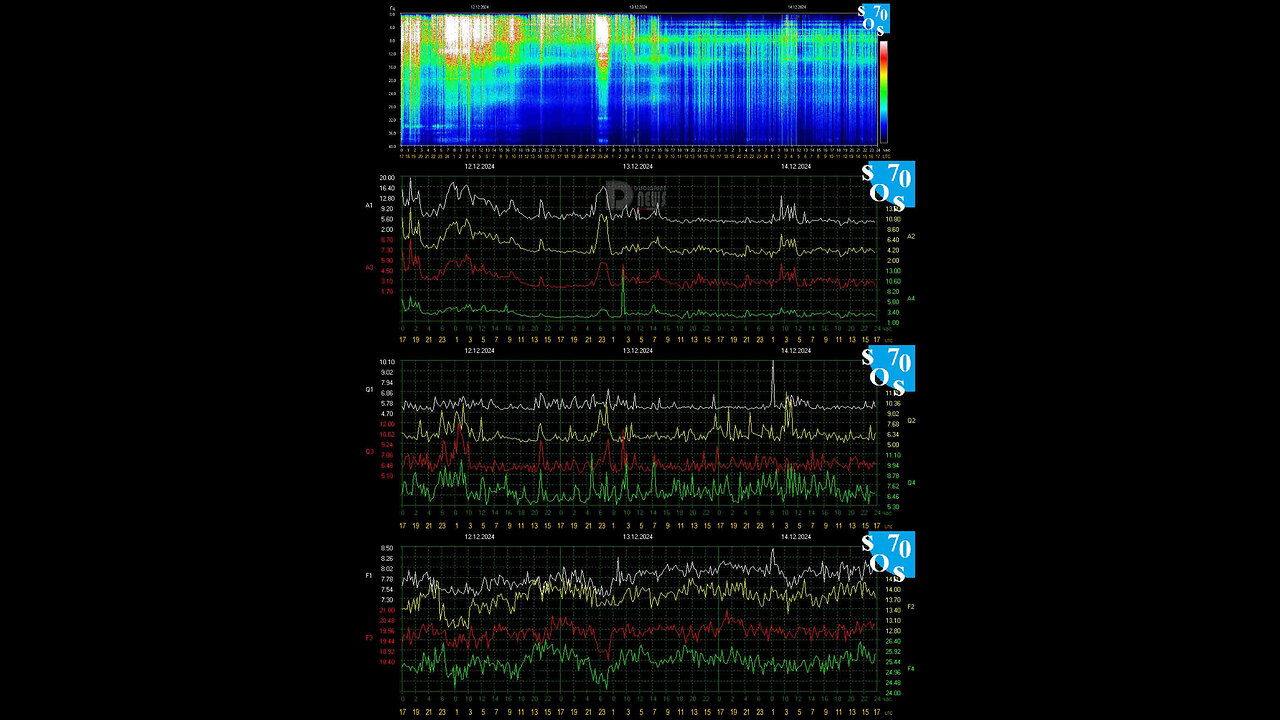Image resolution: width=1280 pixels, height=720 pixels.
Task: Click the green Q4 label
Action: click(911, 482)
